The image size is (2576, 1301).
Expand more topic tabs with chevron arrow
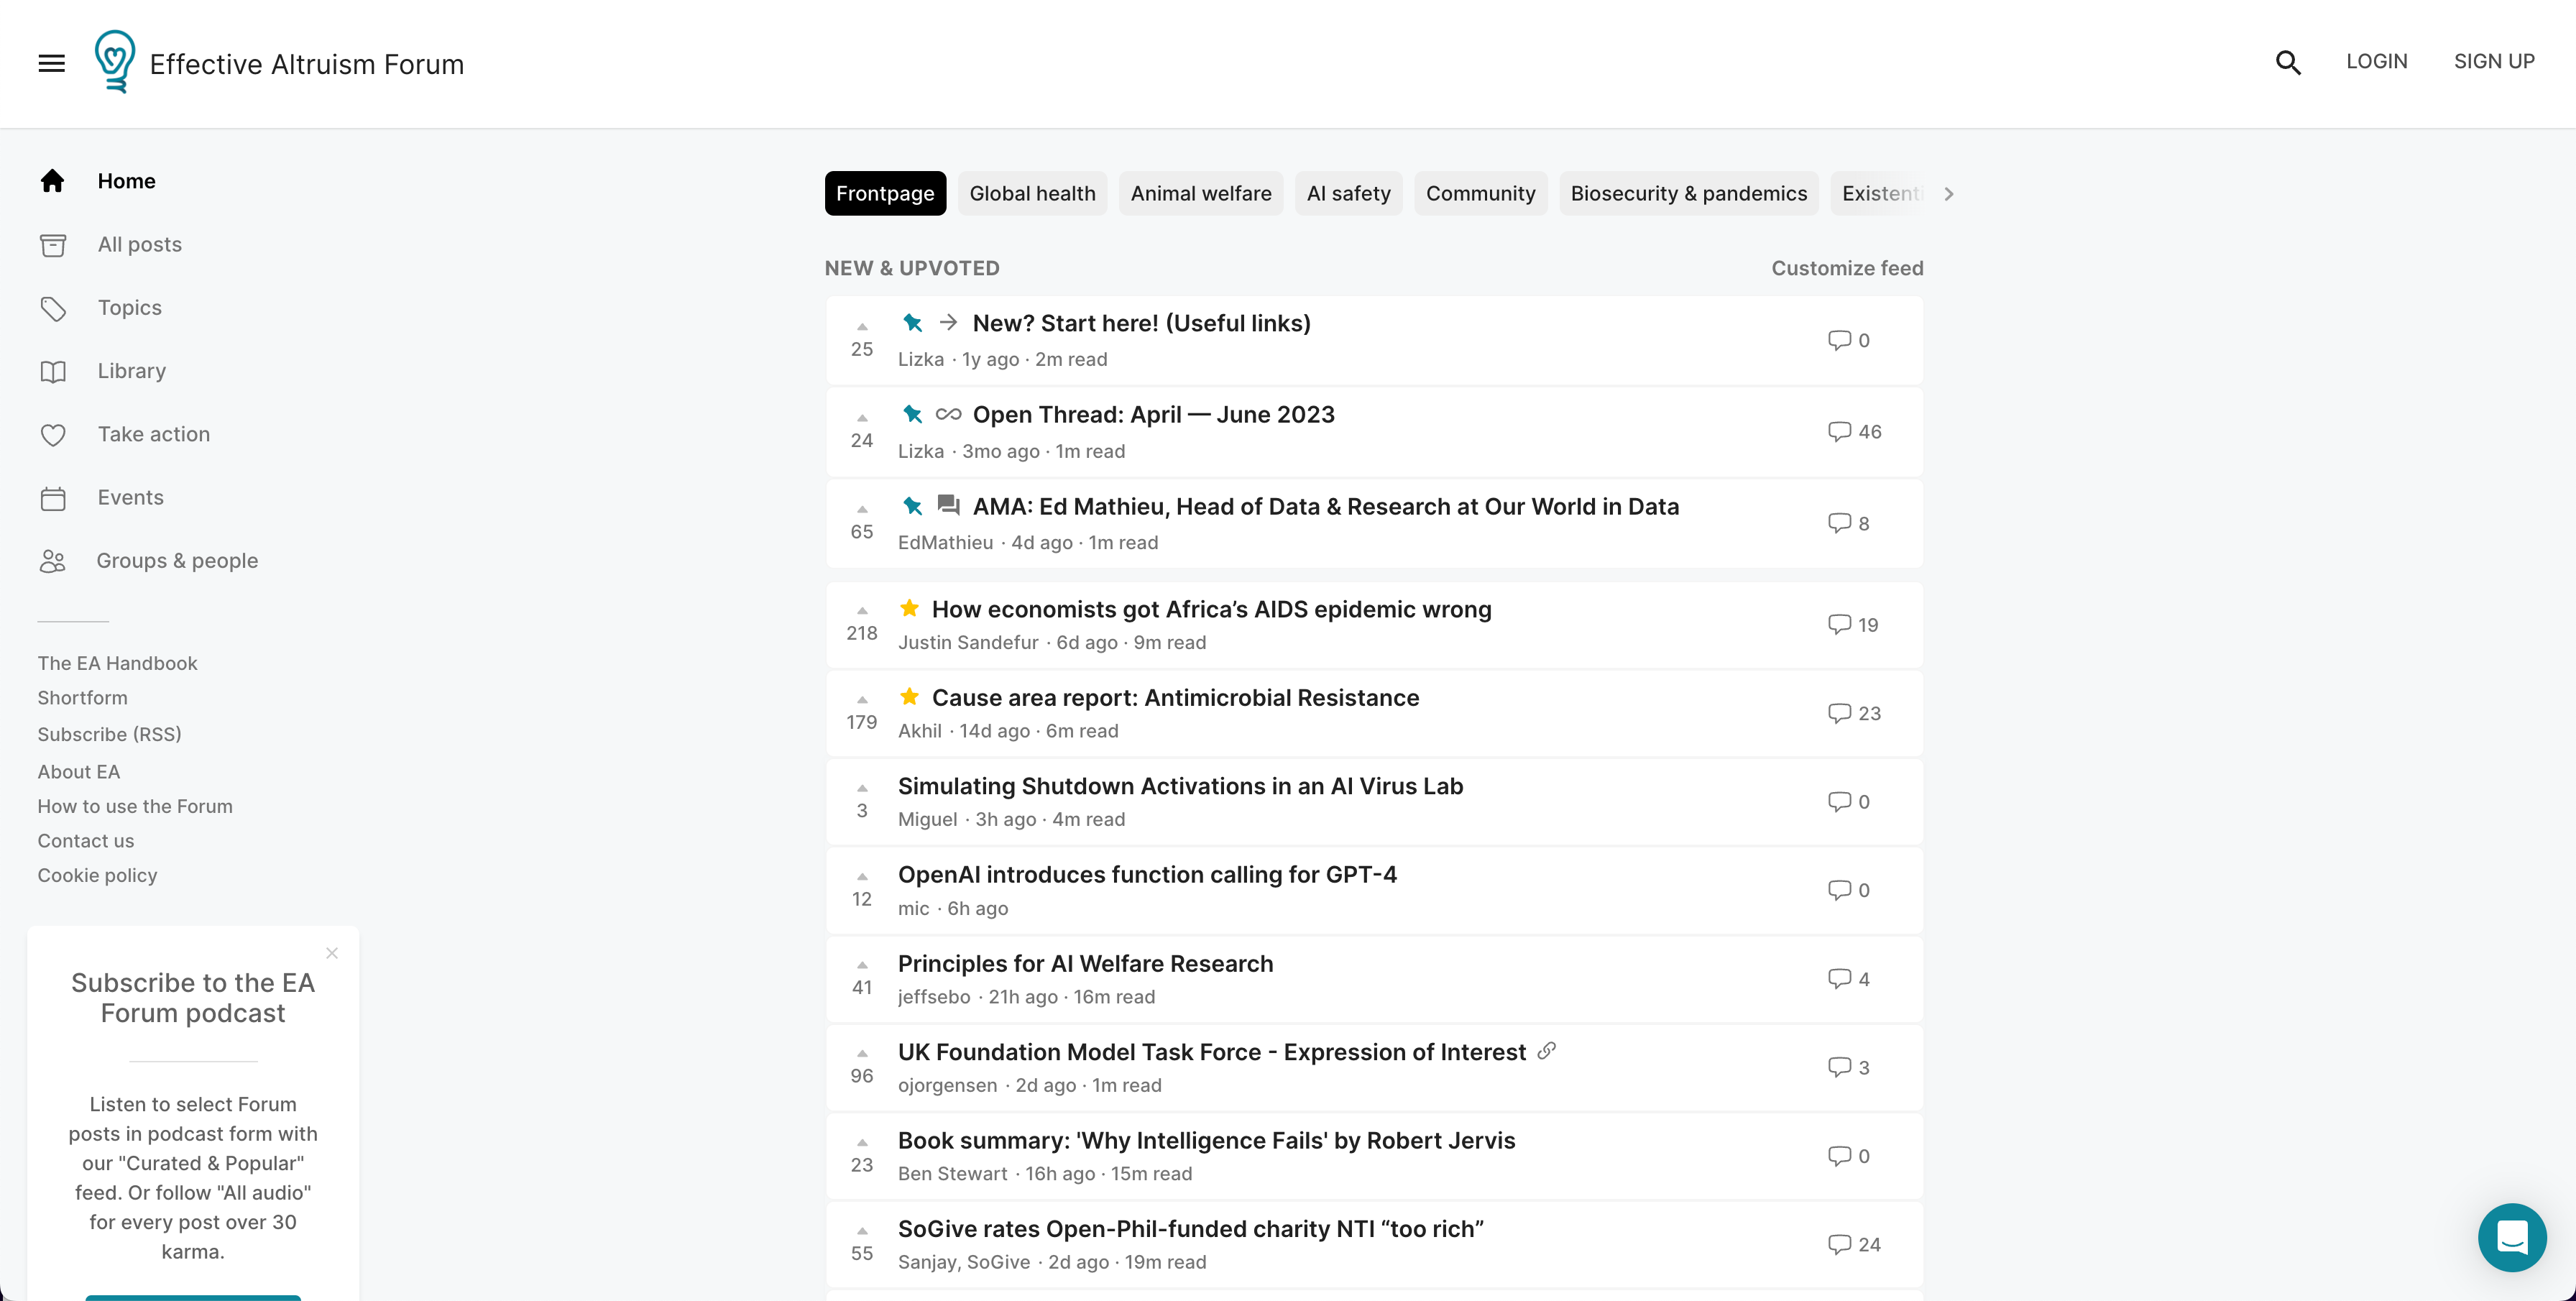[1949, 194]
